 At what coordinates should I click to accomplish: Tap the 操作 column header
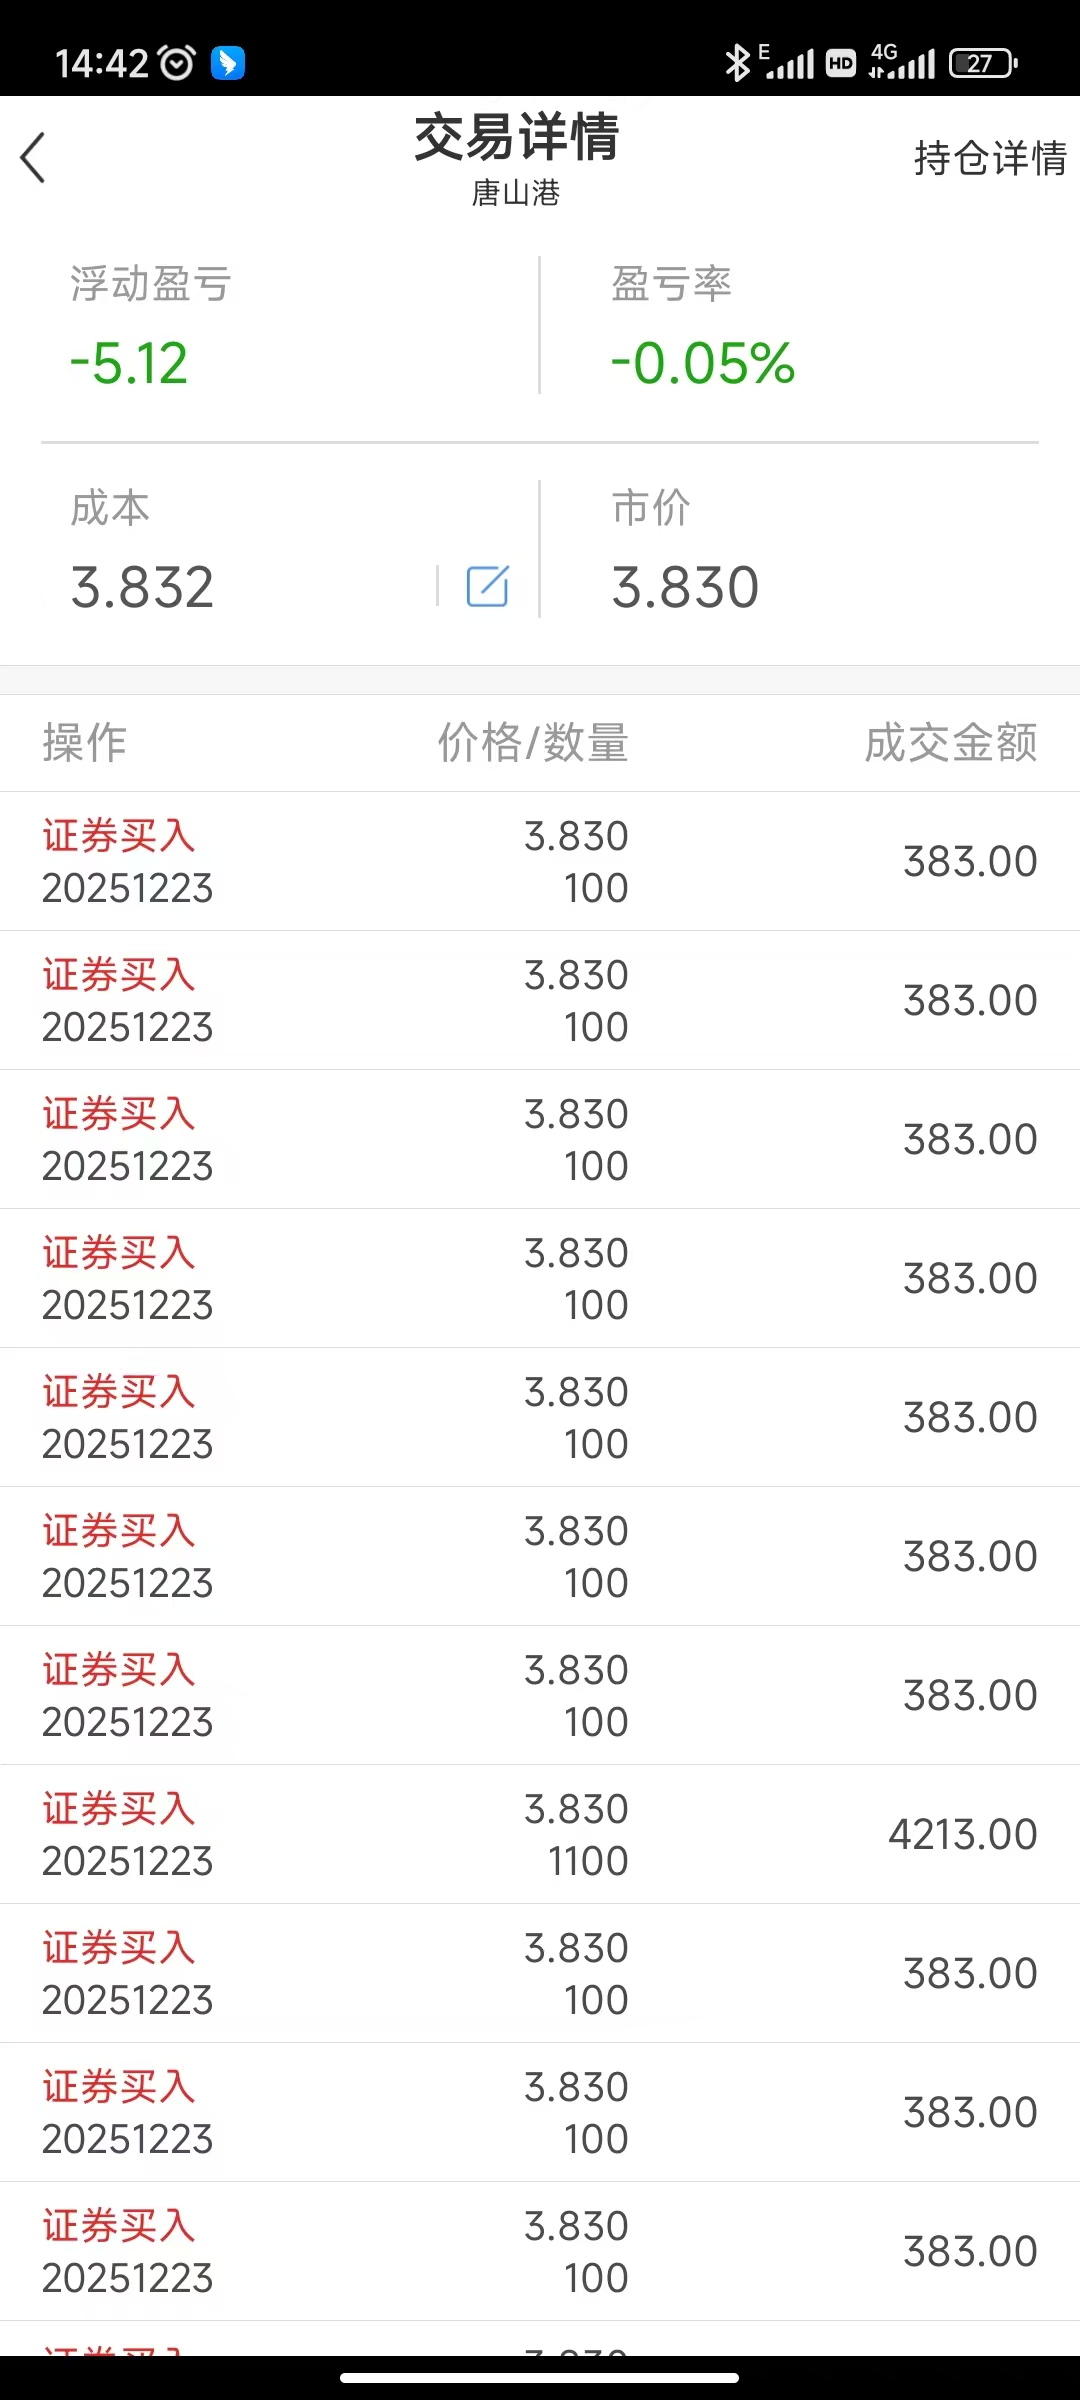point(85,743)
